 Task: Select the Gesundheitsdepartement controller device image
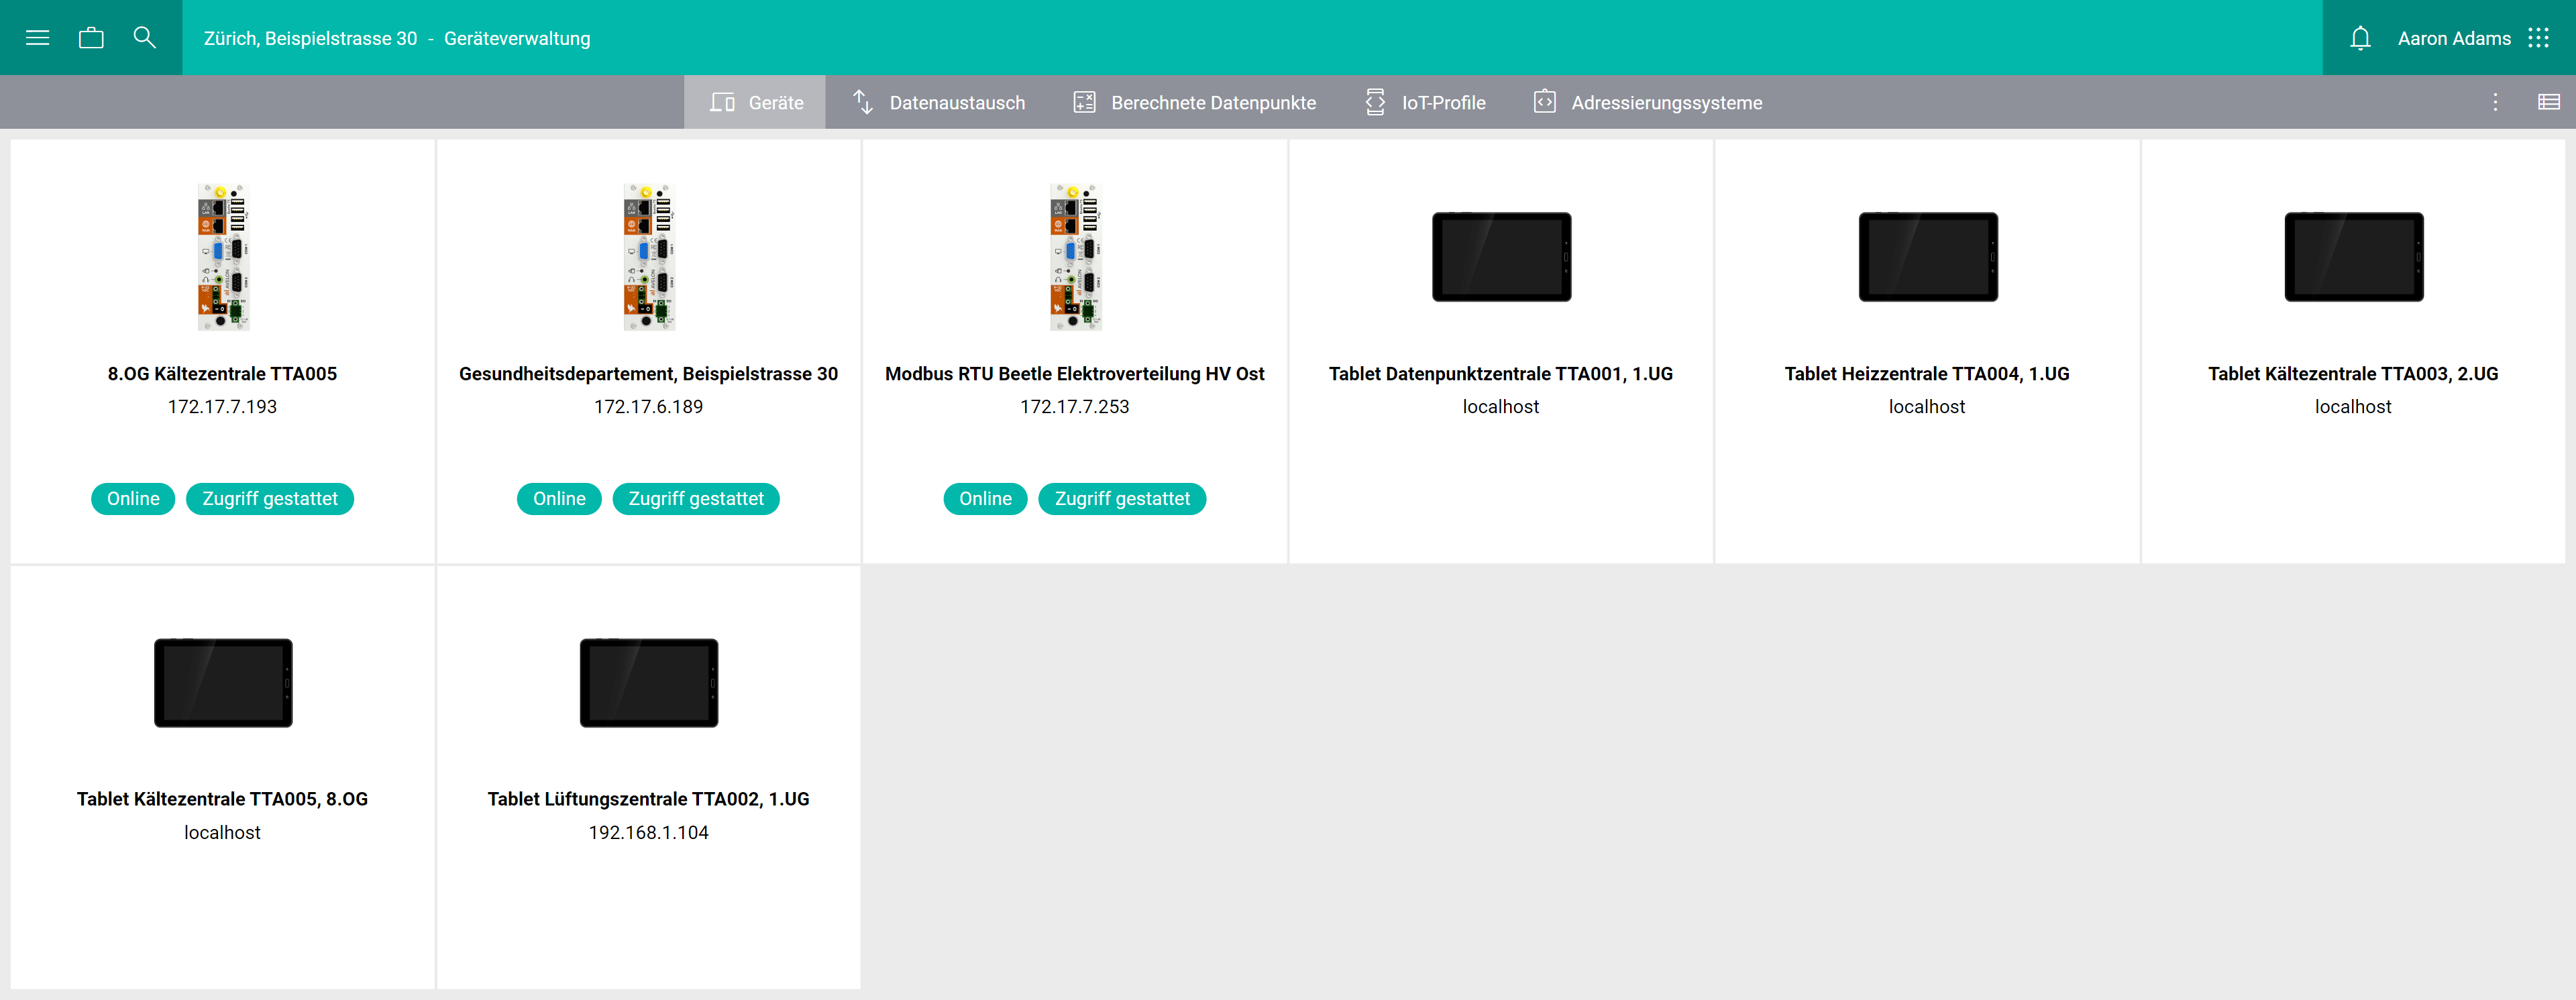(649, 257)
